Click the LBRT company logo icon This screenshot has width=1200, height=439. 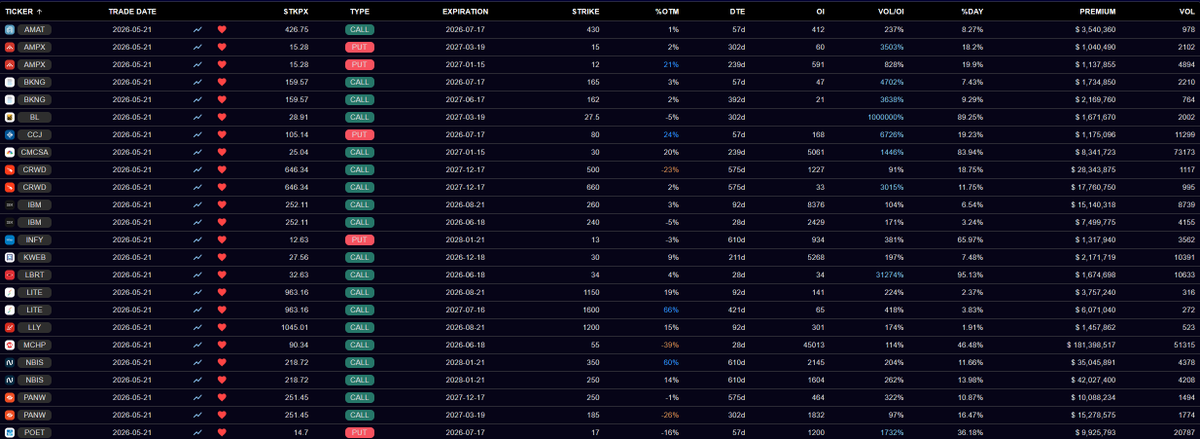[9, 275]
